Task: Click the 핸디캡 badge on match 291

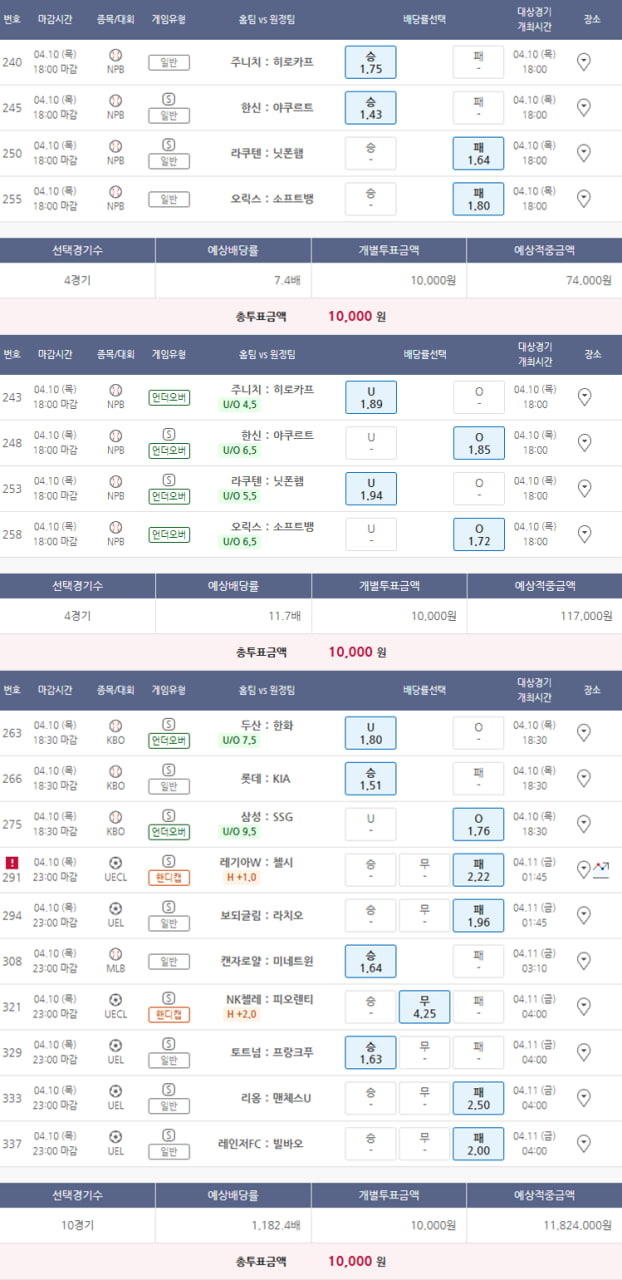Action: click(169, 877)
